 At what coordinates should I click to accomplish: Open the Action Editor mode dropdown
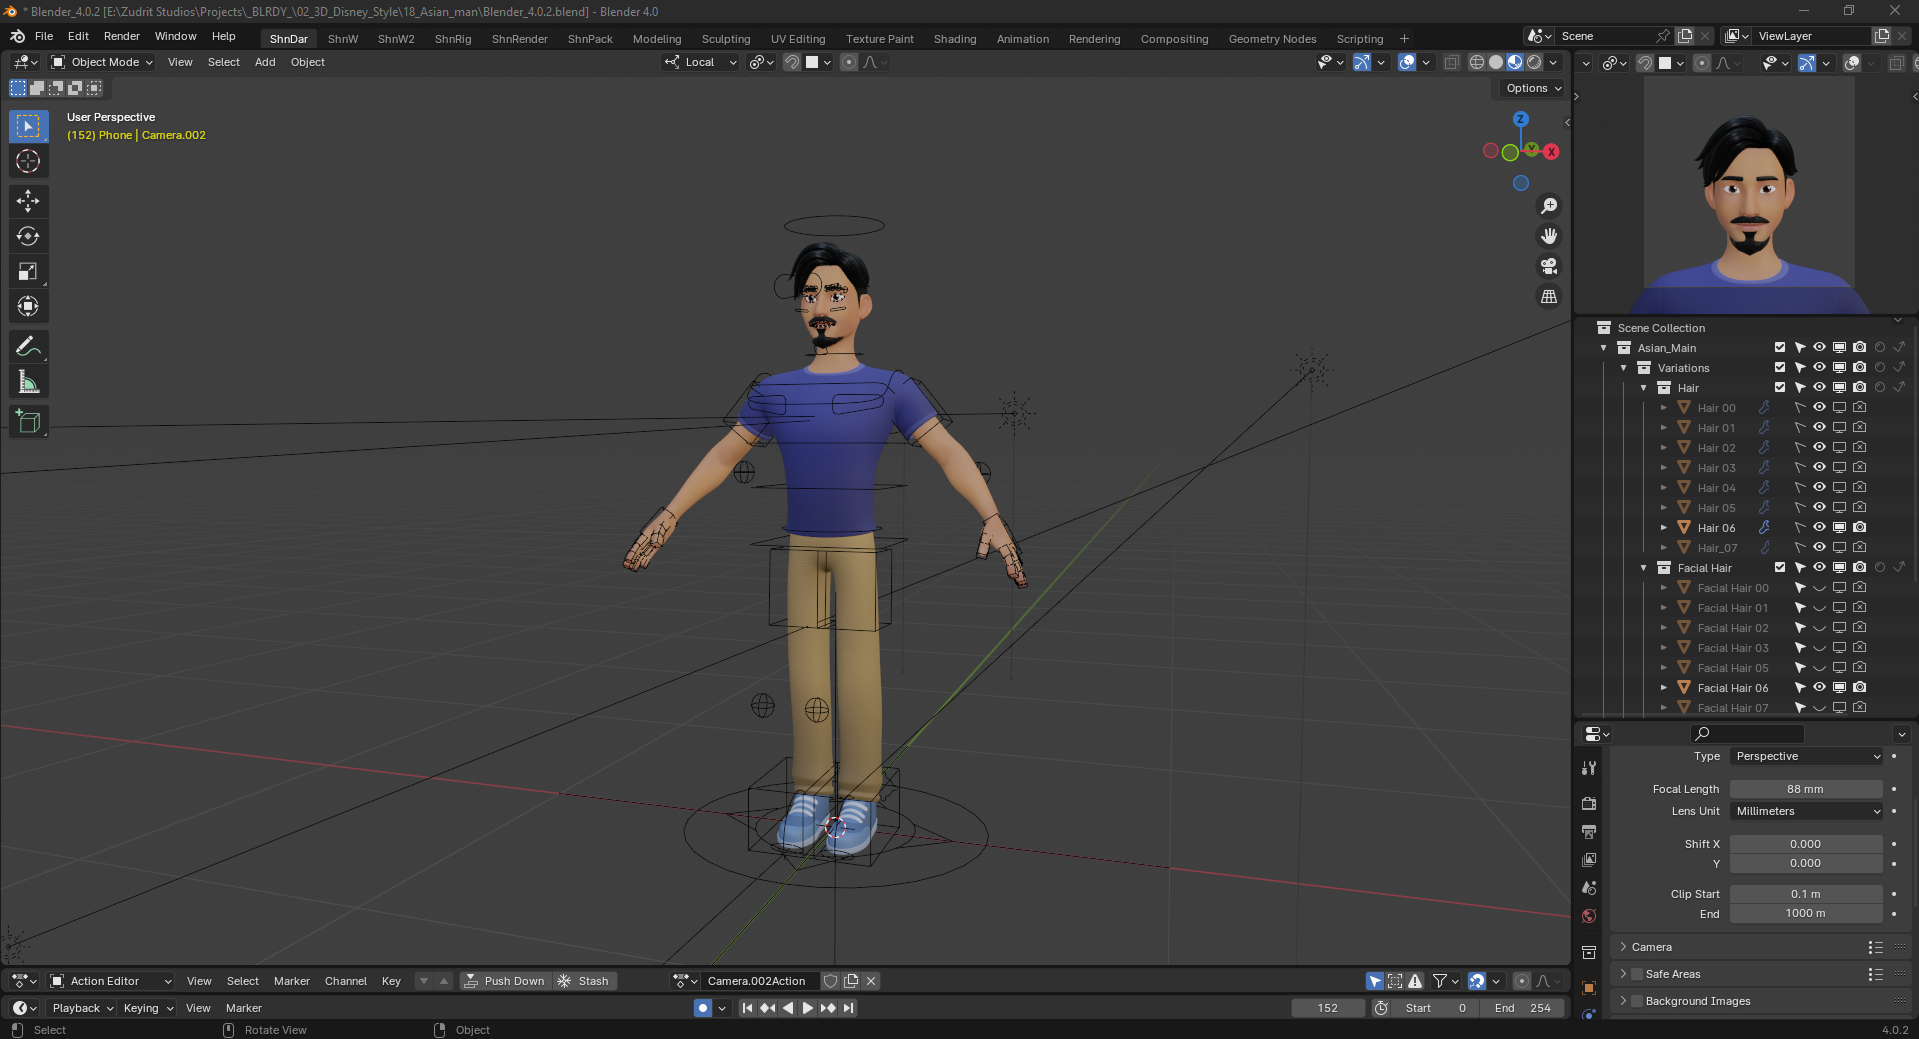point(111,981)
